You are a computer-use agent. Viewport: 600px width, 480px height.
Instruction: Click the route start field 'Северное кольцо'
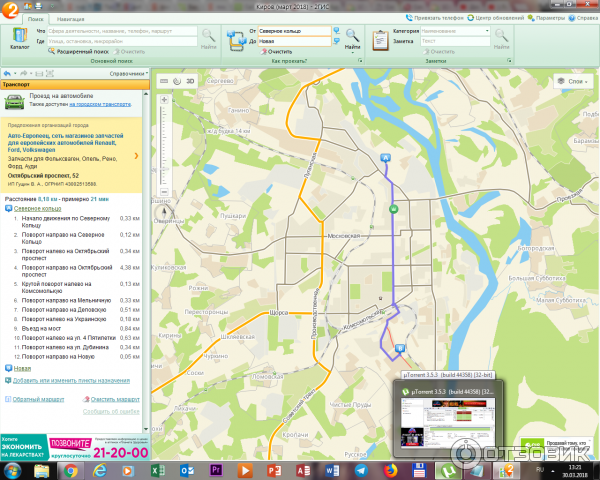[x=292, y=31]
